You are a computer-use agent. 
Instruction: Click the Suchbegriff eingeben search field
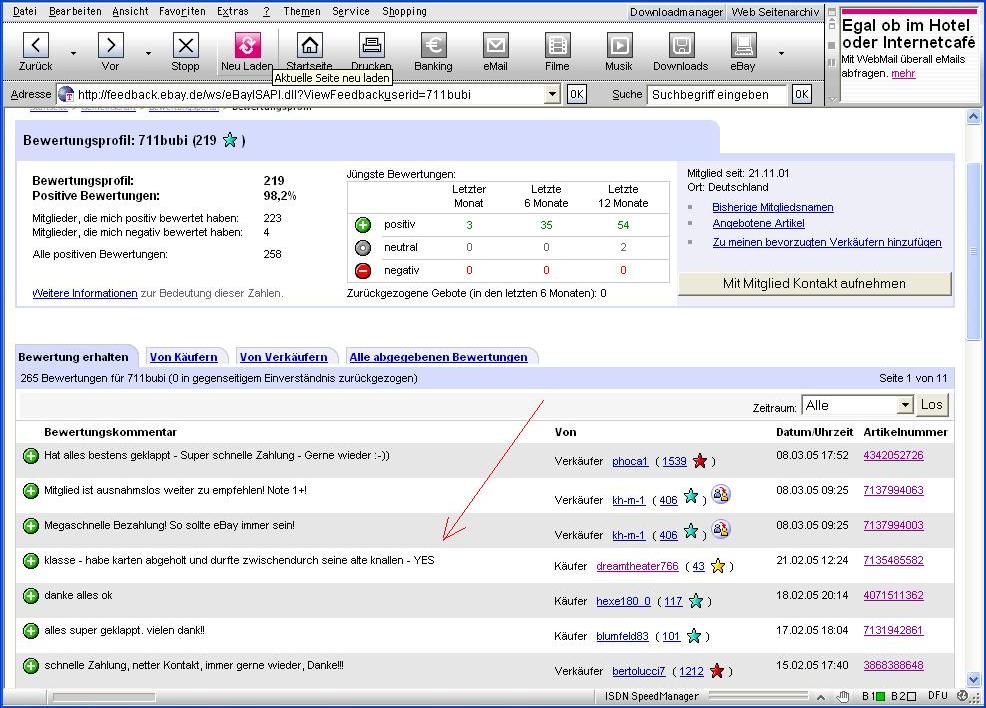coord(717,94)
